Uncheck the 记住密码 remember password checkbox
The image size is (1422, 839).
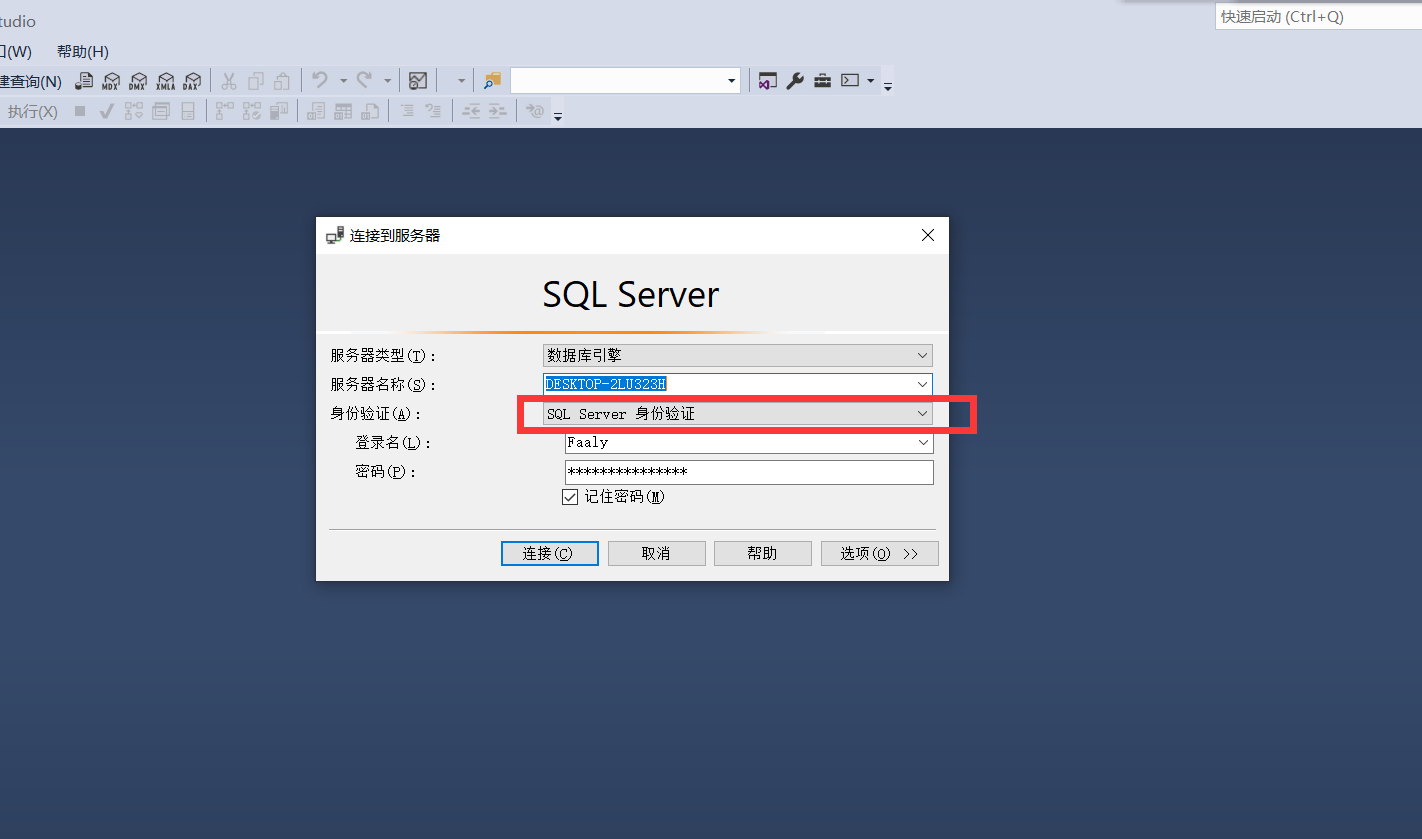[570, 496]
